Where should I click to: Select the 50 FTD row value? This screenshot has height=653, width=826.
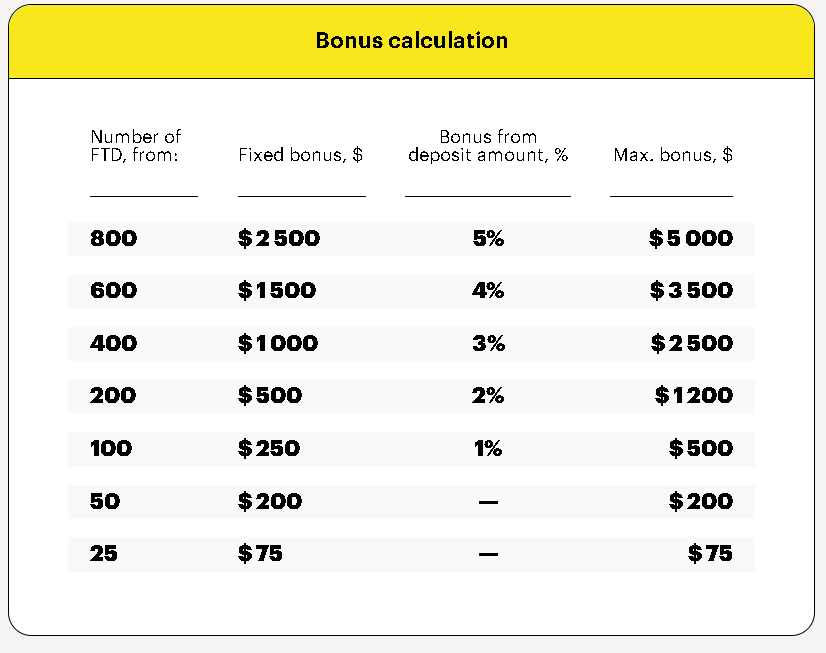[x=105, y=501]
